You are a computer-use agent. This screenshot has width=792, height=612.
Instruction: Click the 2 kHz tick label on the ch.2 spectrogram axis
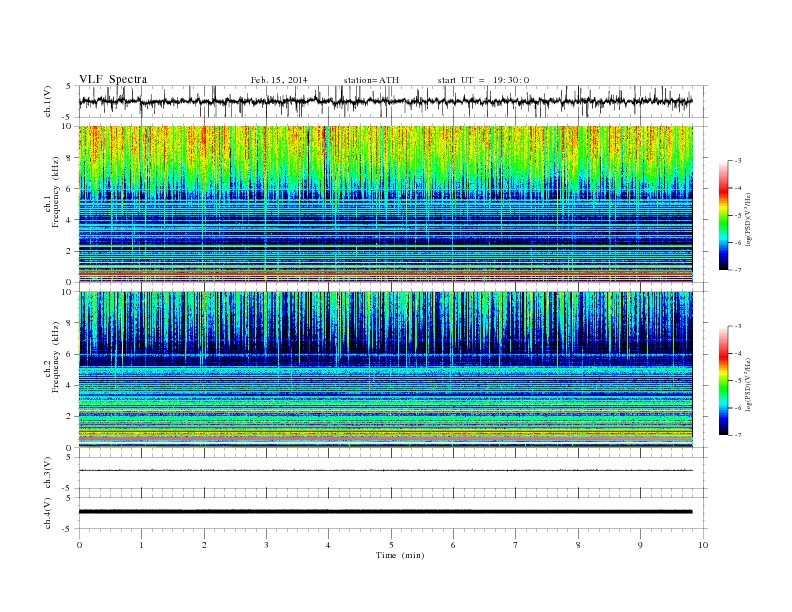click(70, 417)
